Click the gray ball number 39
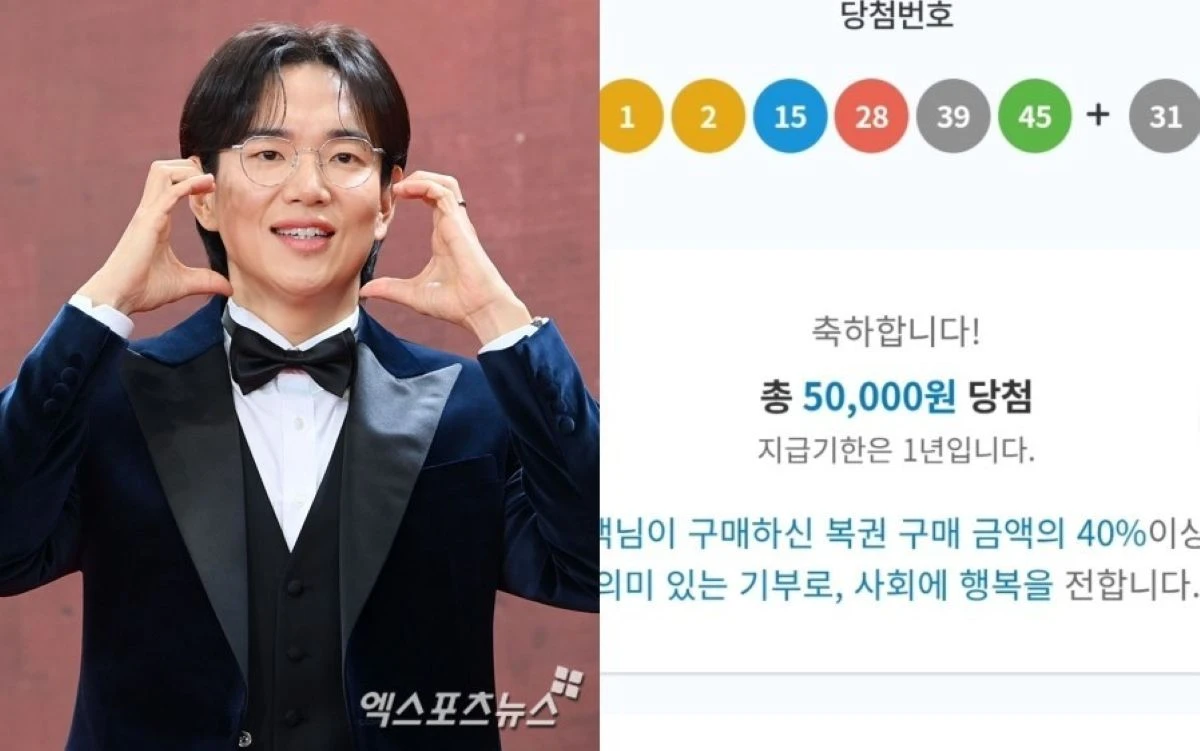The image size is (1200, 751). point(953,117)
